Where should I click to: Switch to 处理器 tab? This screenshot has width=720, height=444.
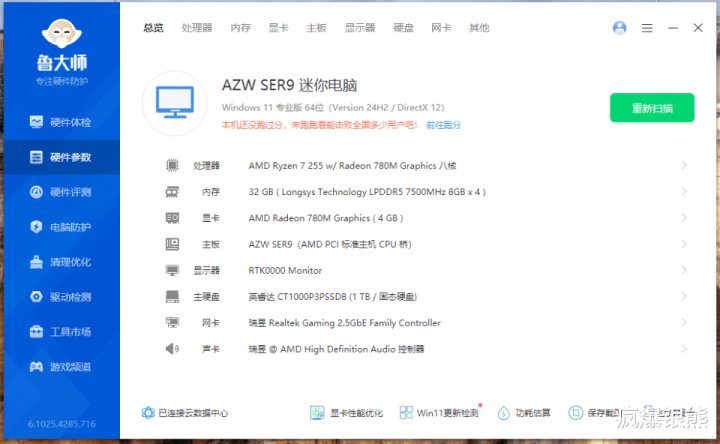pos(197,28)
